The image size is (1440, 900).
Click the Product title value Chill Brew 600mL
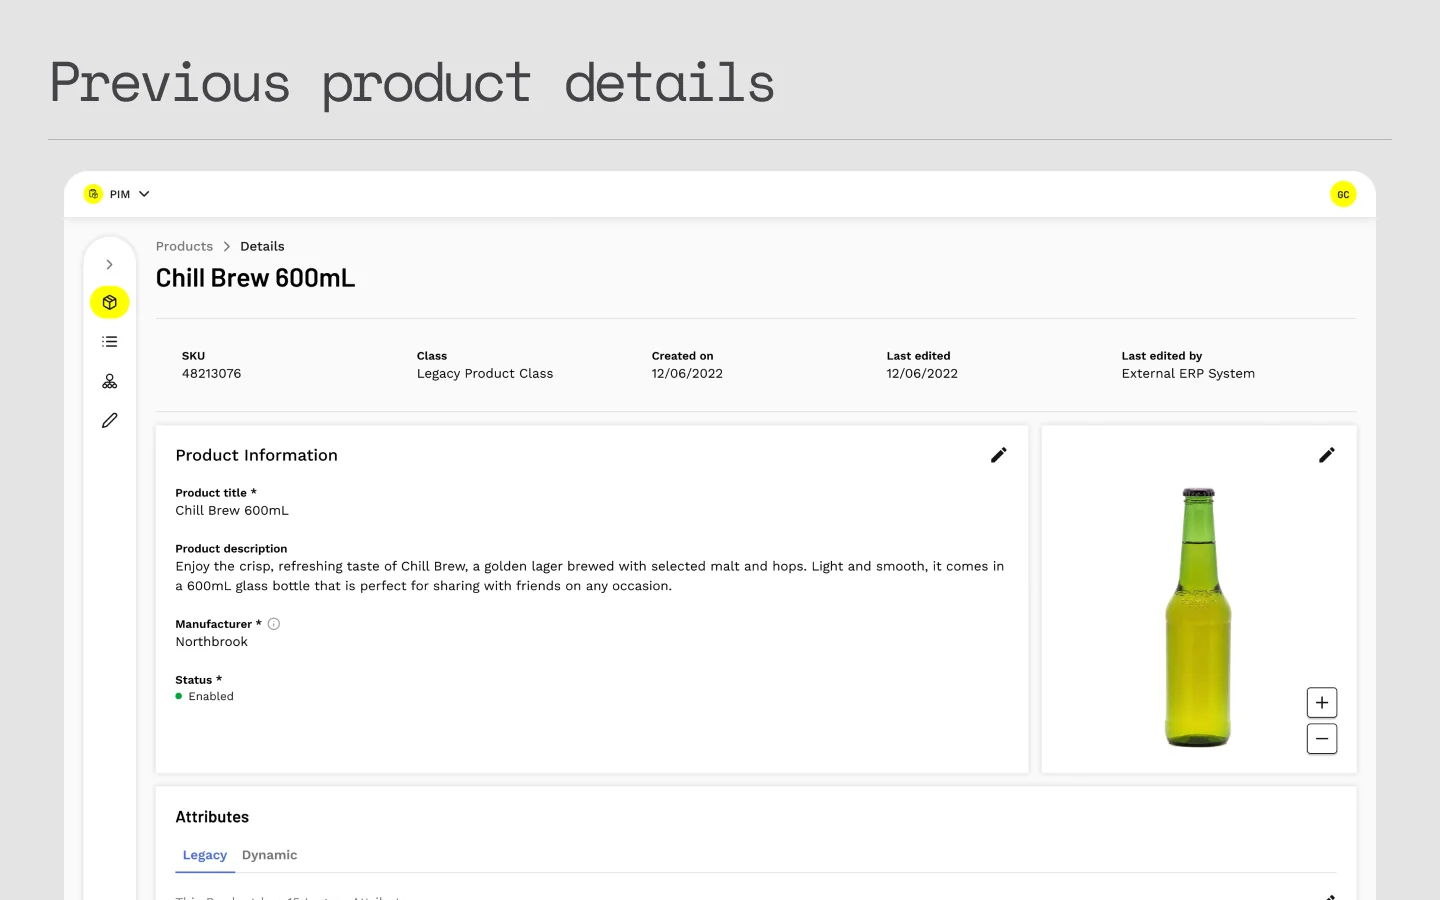tap(232, 510)
